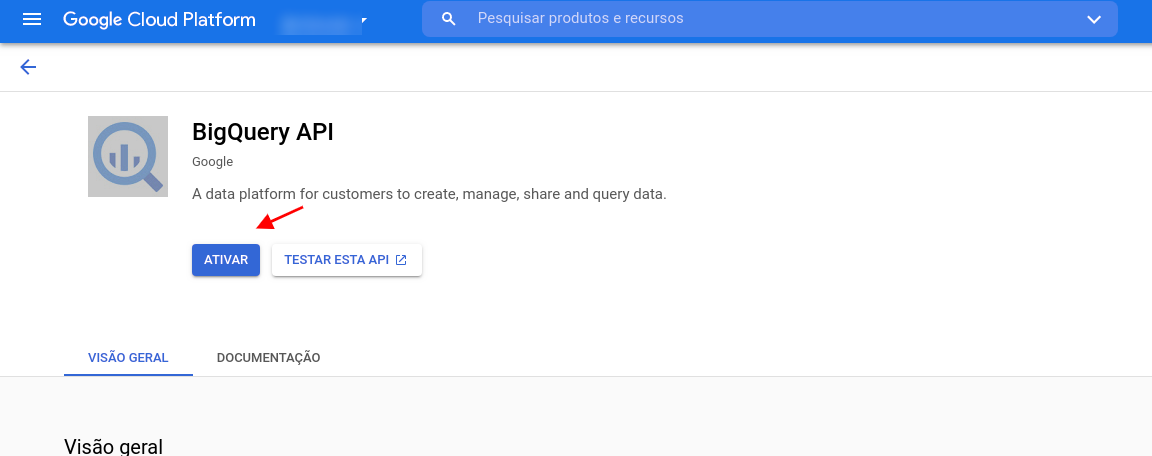Click the Google Cloud Platform logo text

(x=159, y=19)
